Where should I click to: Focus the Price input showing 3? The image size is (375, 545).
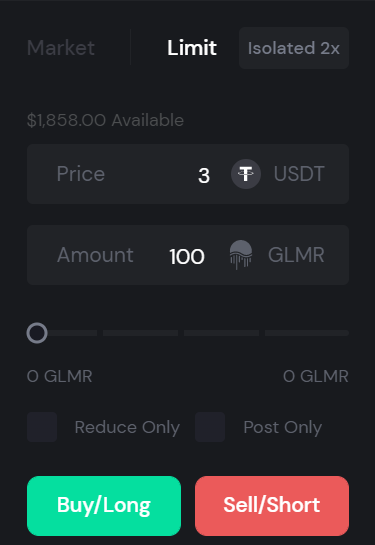pos(188,174)
